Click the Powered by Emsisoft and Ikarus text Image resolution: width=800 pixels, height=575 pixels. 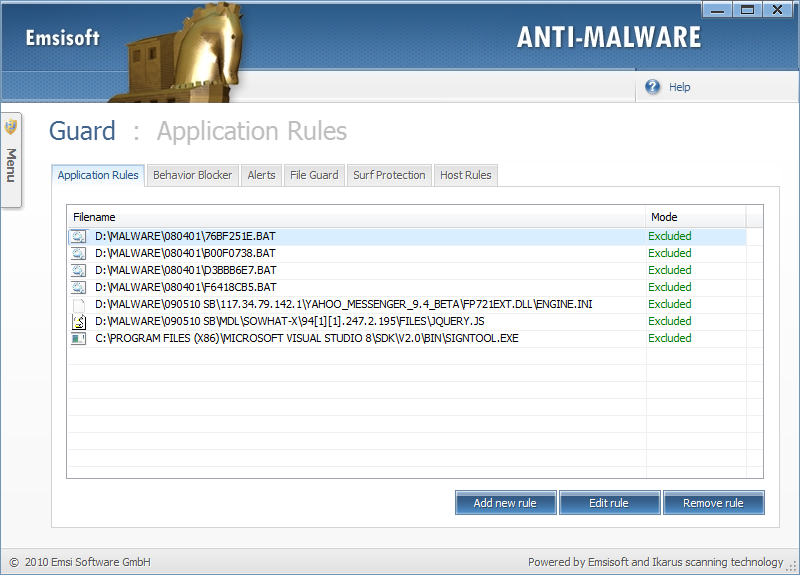point(656,562)
